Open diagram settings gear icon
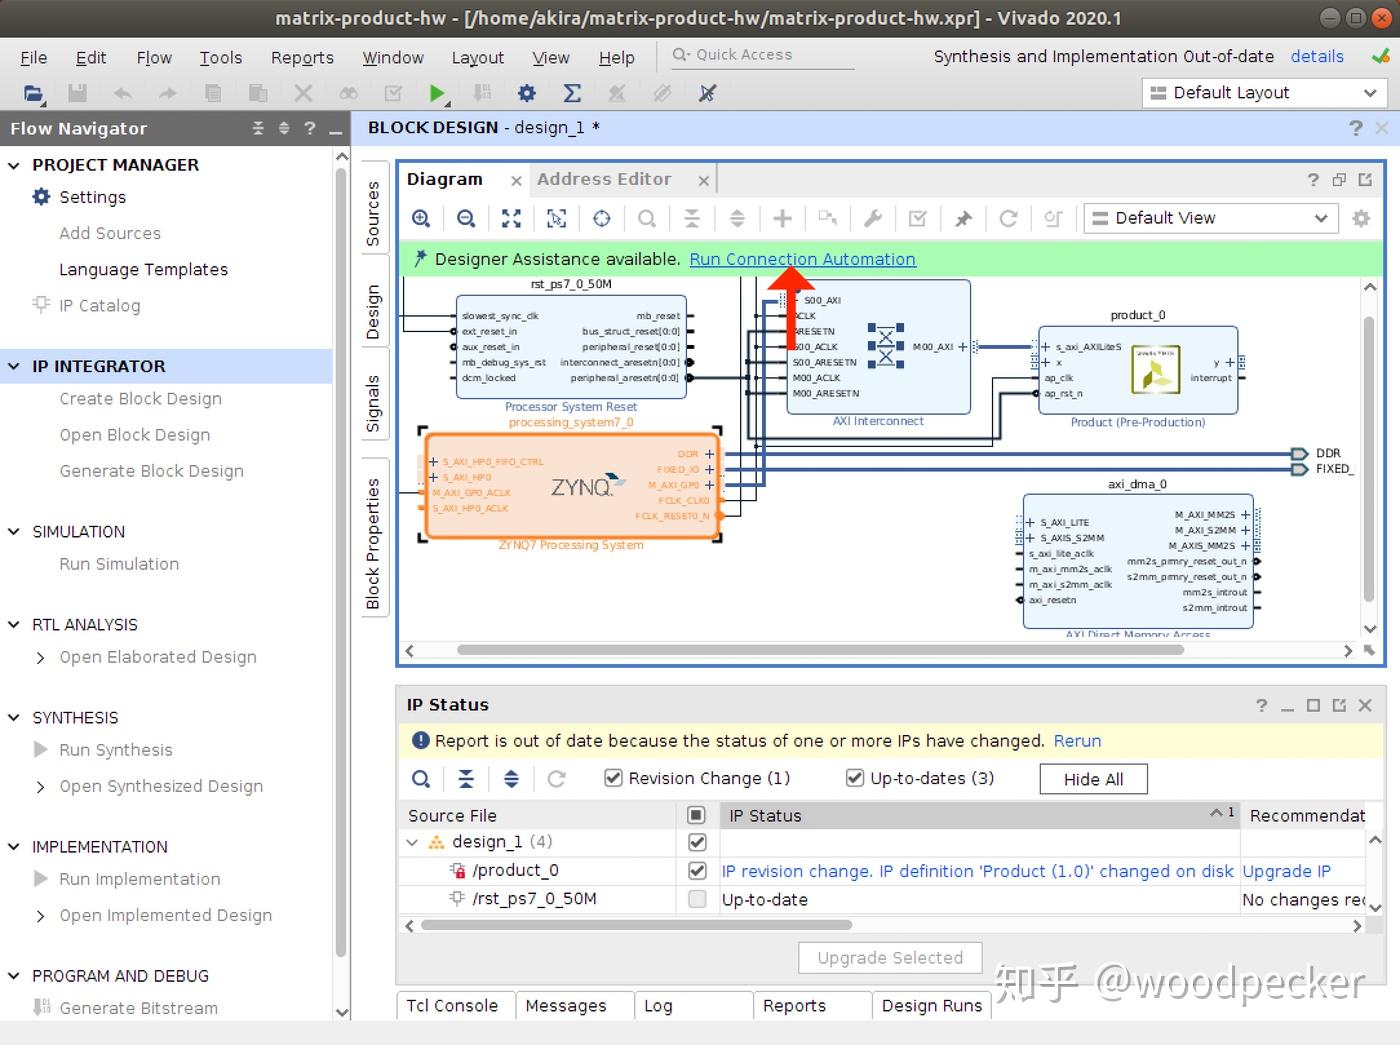1400x1045 pixels. click(x=1361, y=218)
